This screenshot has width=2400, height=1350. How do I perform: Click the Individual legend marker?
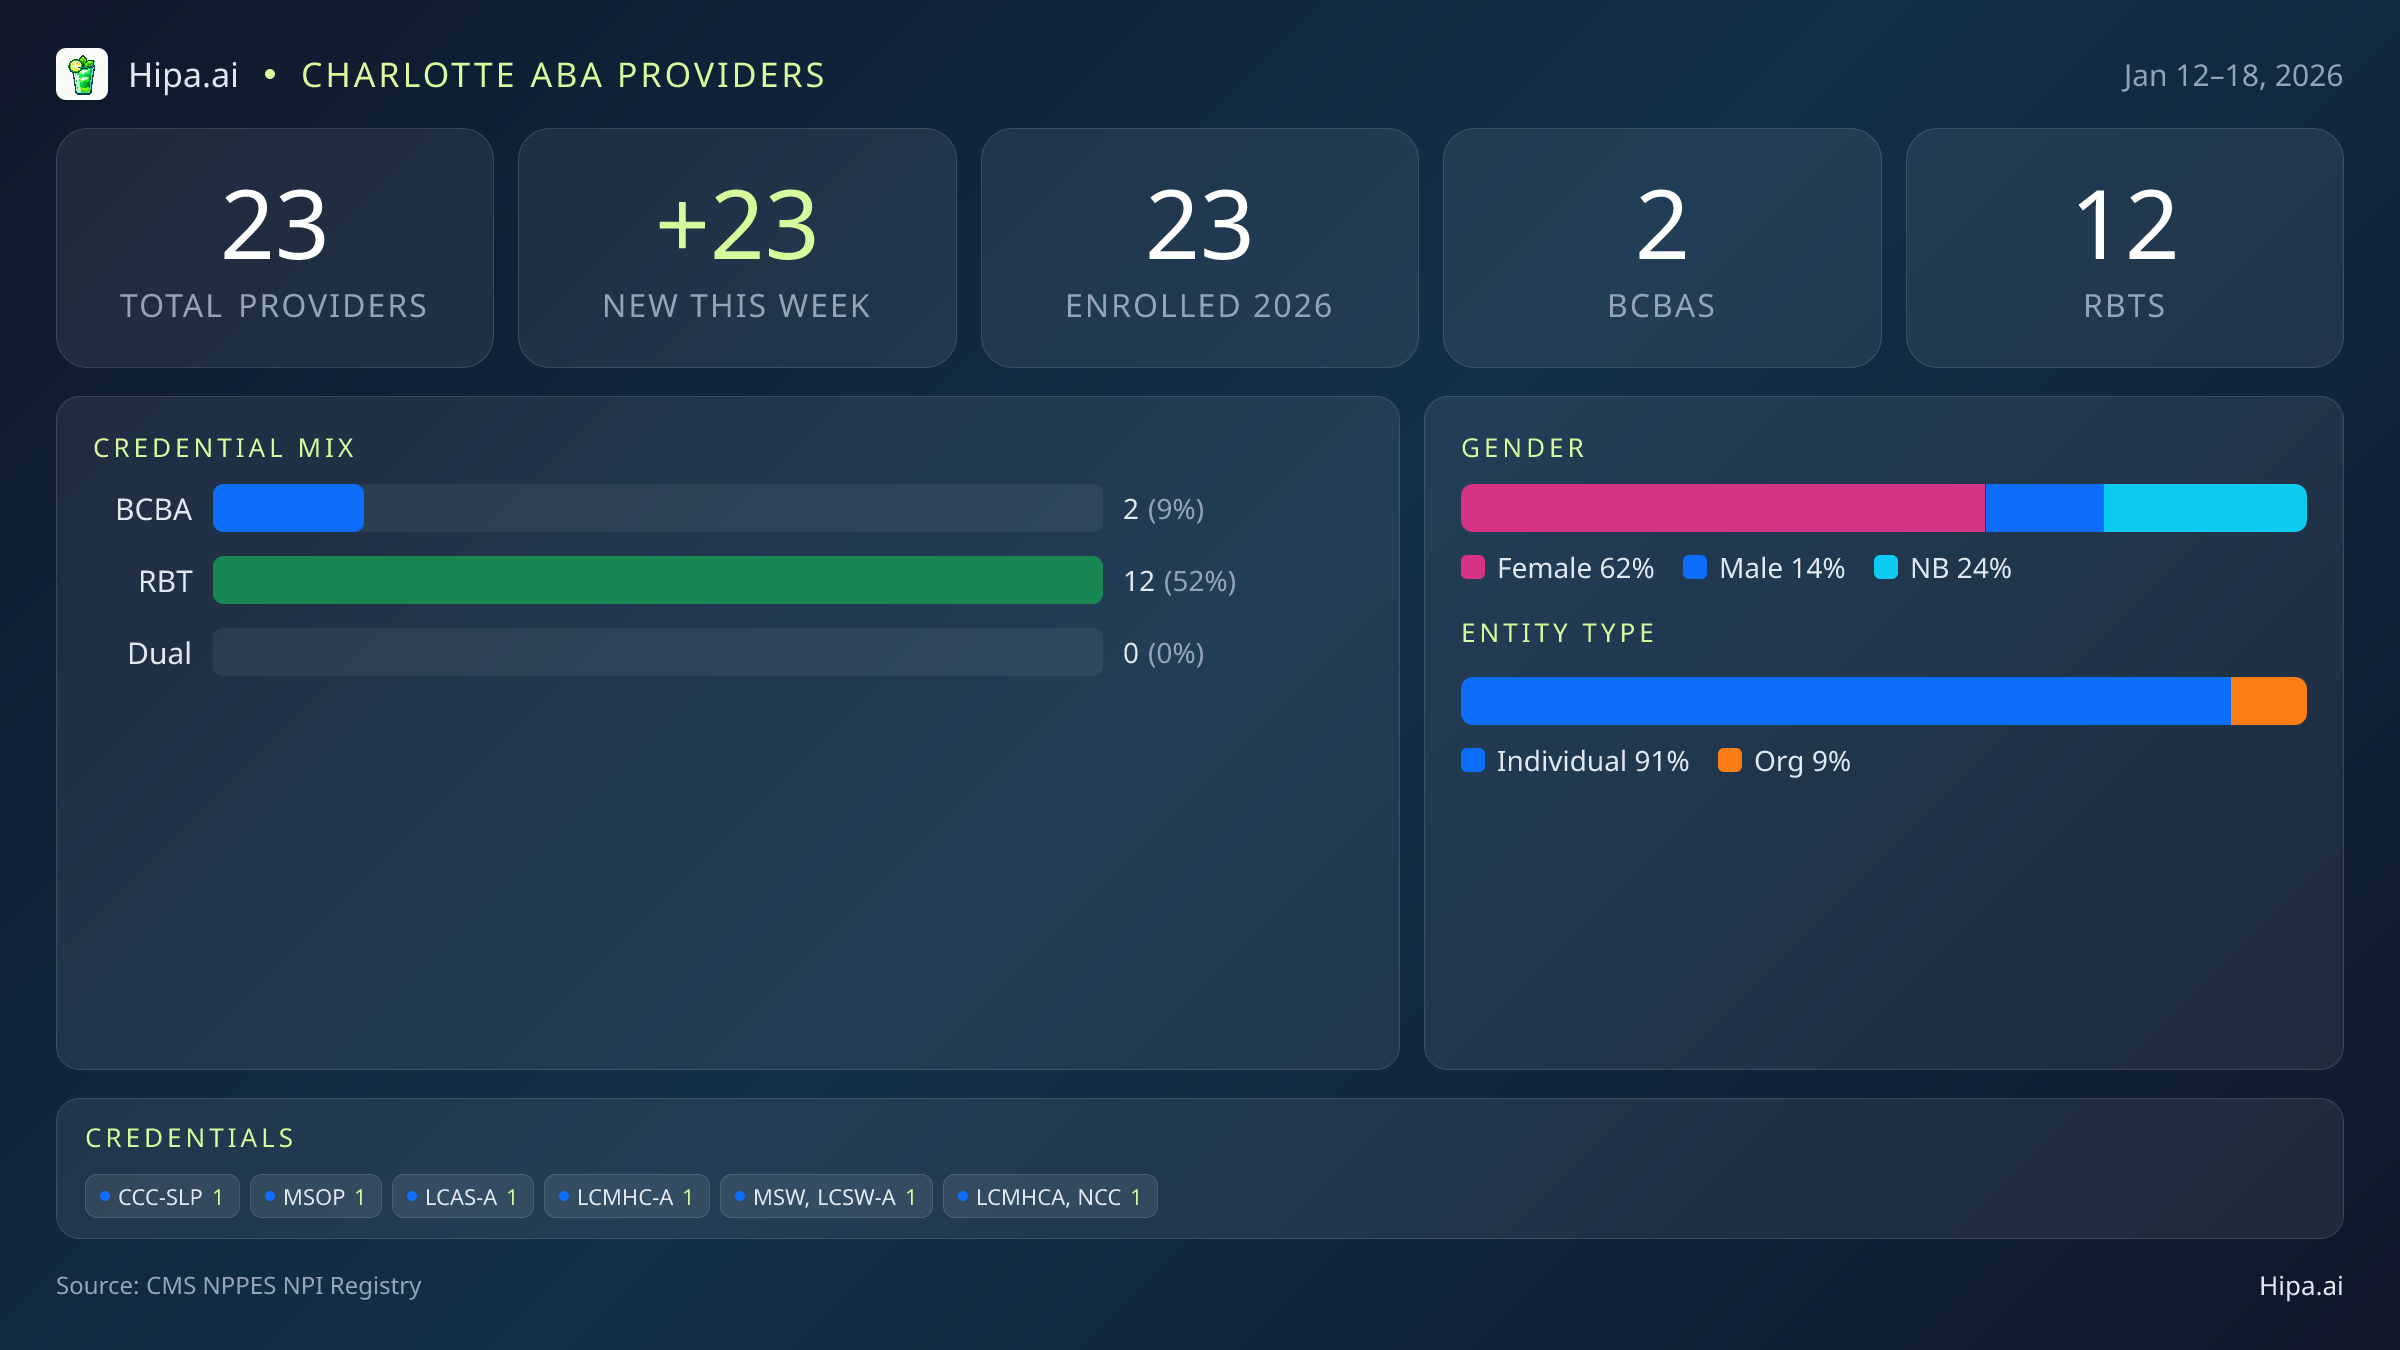click(1474, 761)
